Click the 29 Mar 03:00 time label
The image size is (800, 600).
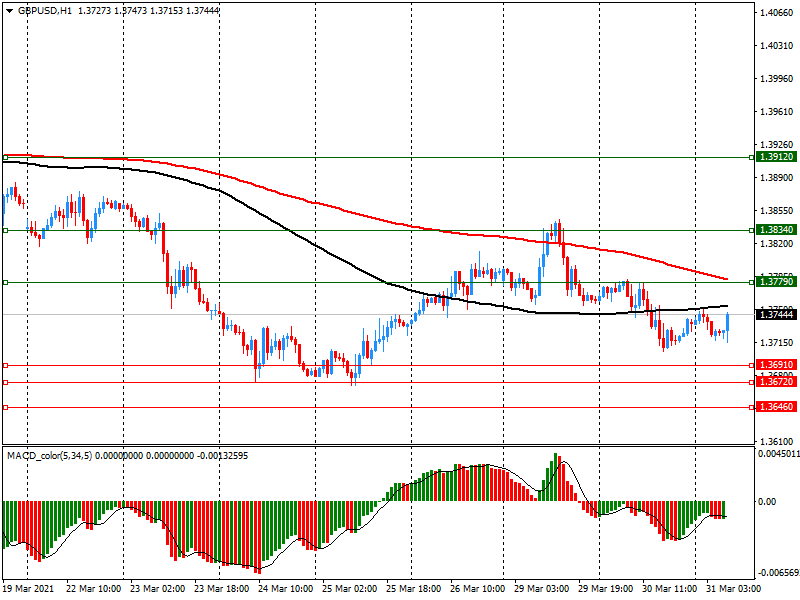(x=543, y=590)
